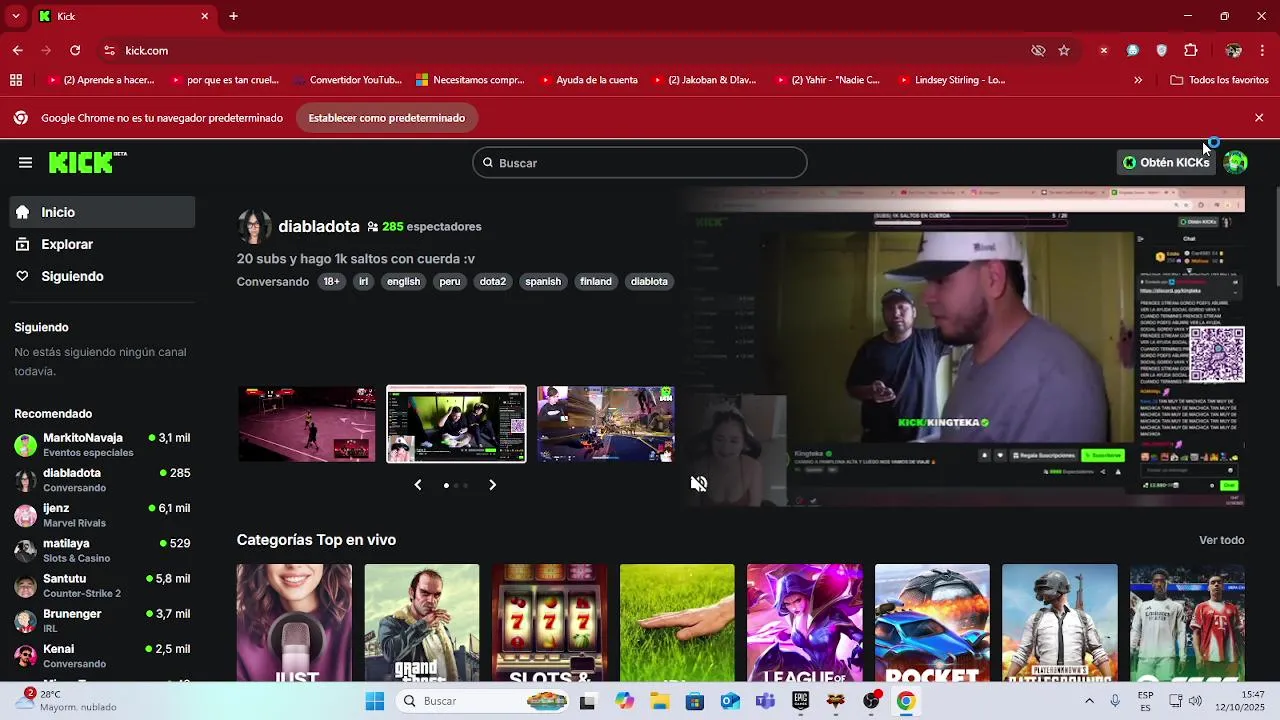Reload the page
This screenshot has height=720, width=1280.
(75, 50)
